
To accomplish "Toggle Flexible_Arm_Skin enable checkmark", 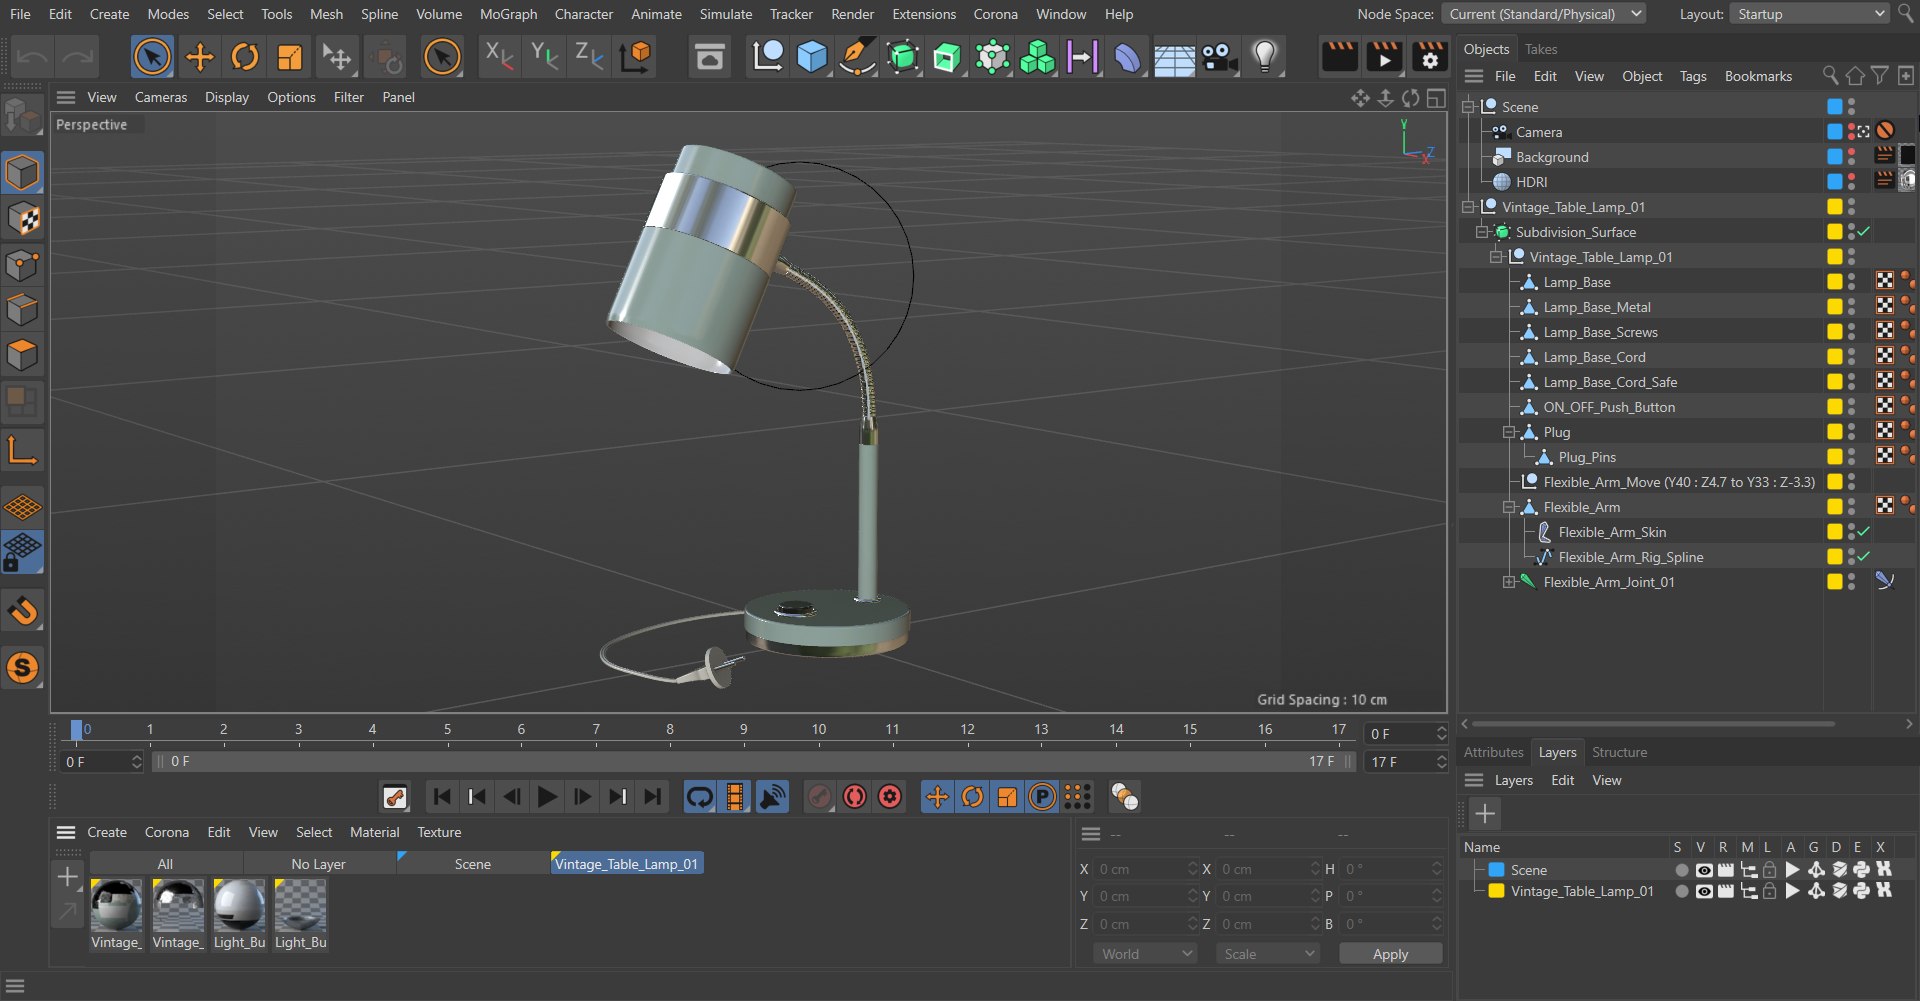I will point(1864,532).
